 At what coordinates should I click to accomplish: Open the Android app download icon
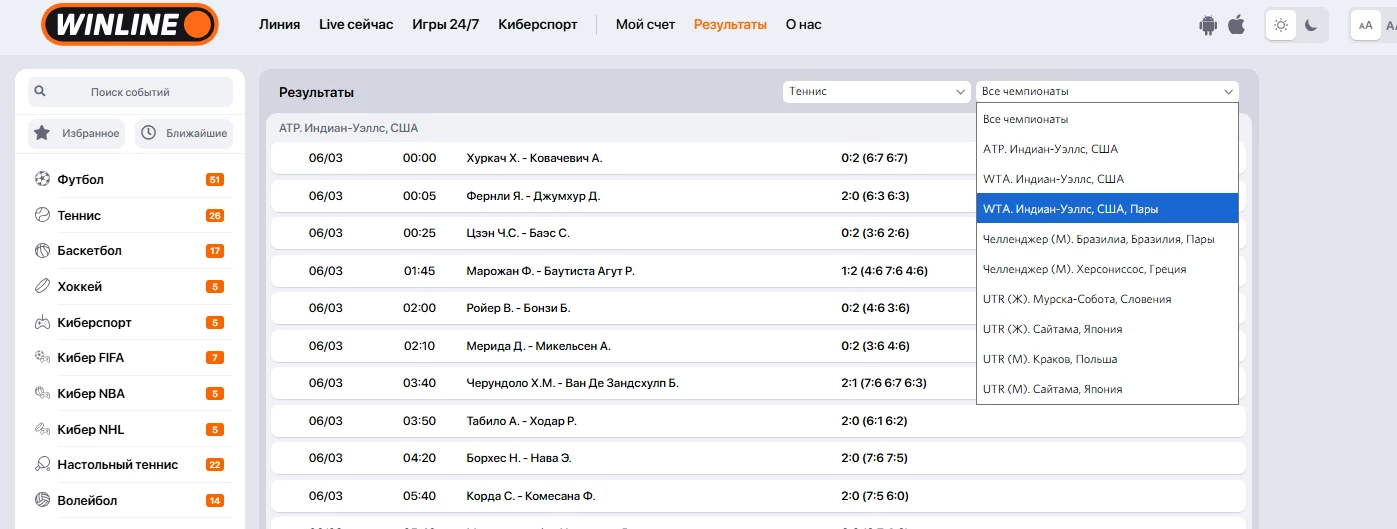click(1208, 25)
